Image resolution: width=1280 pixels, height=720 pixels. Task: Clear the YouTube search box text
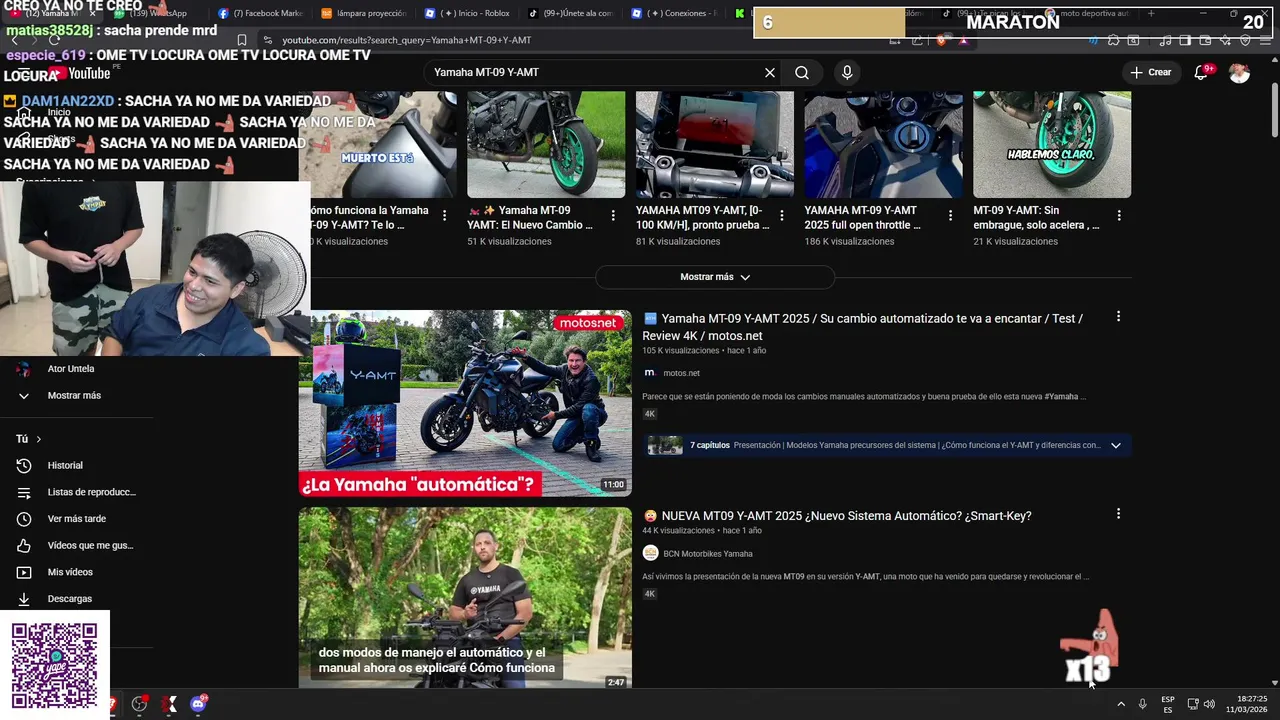pyautogui.click(x=770, y=72)
